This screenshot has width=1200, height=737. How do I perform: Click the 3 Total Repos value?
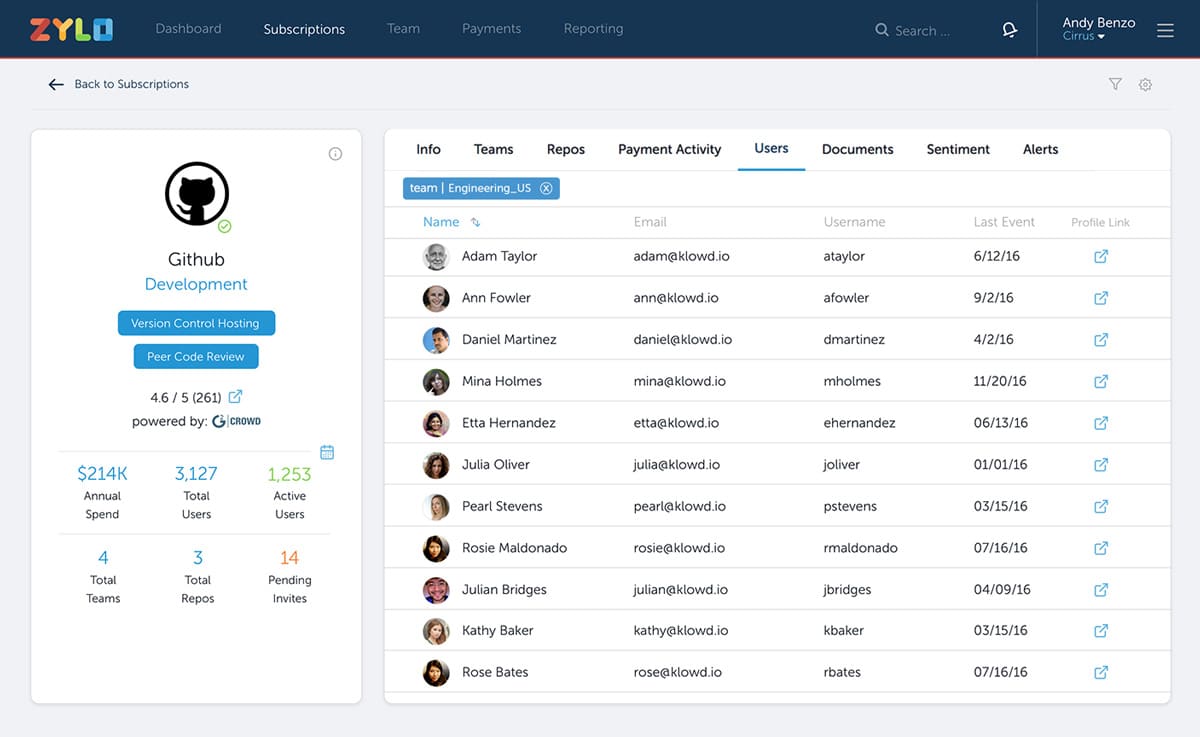point(198,557)
